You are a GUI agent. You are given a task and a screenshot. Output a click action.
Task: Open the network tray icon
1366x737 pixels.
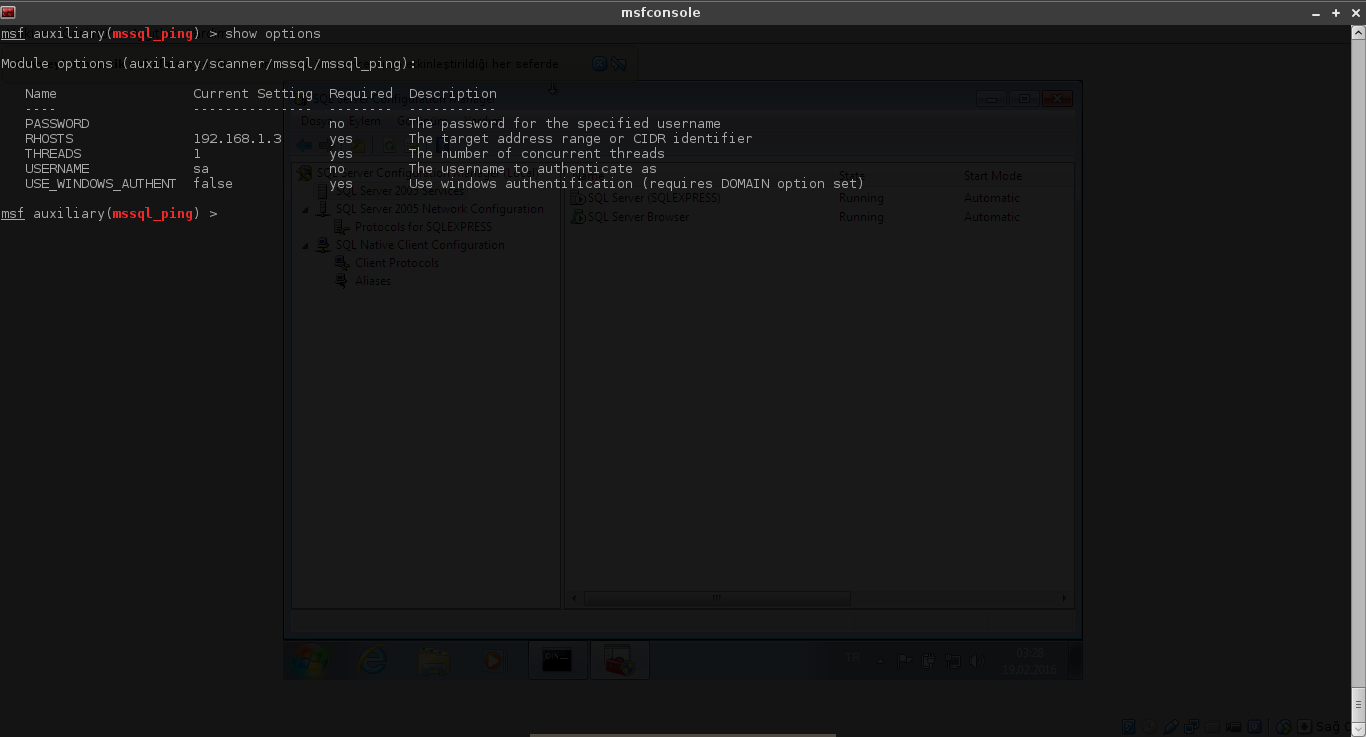point(952,660)
